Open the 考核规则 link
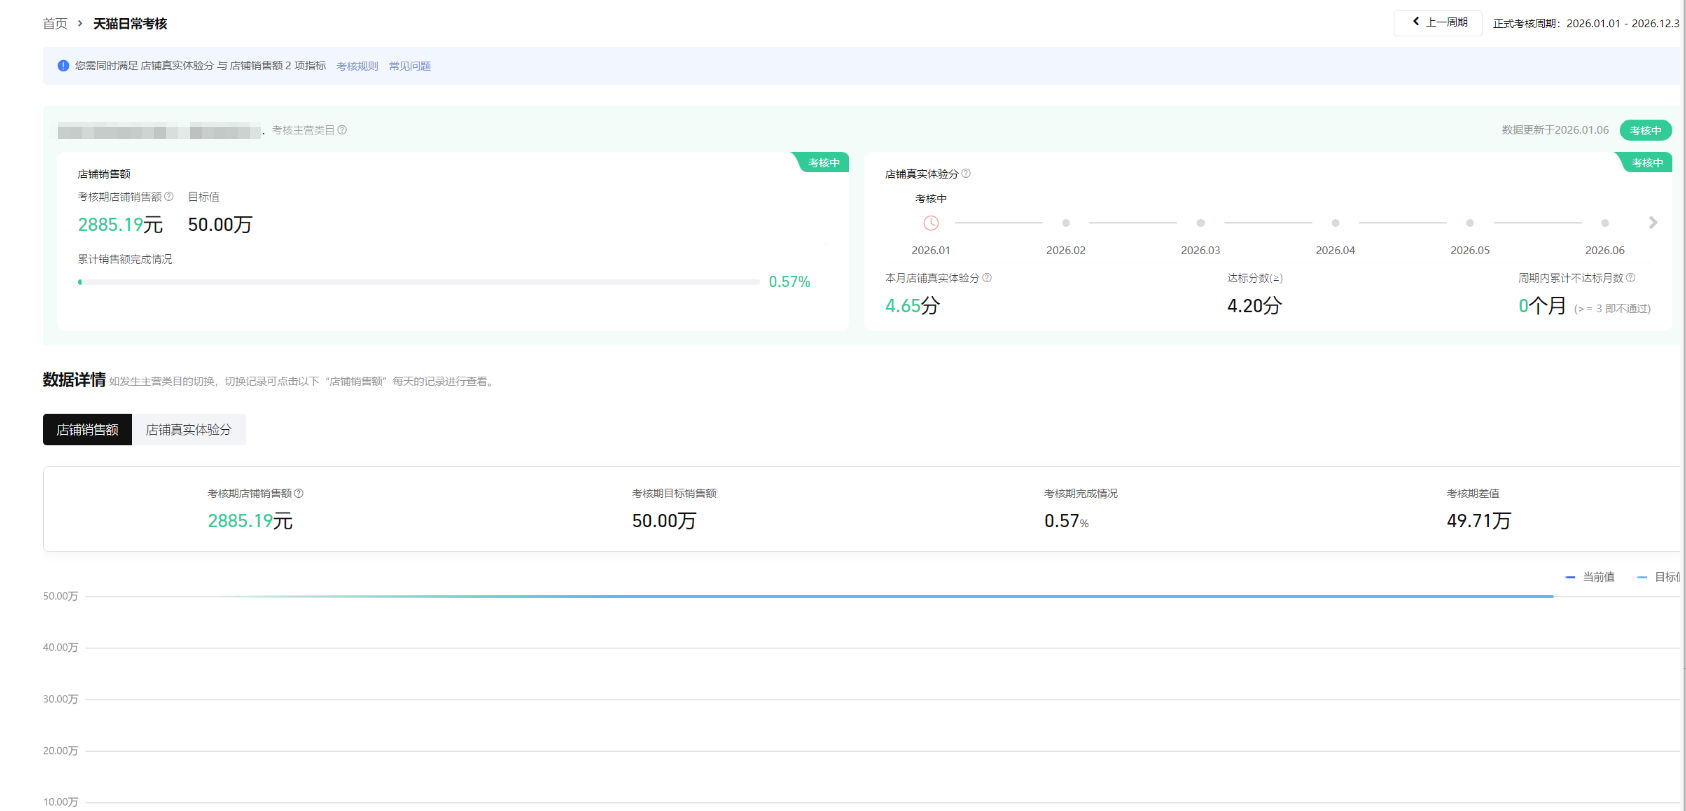This screenshot has height=811, width=1686. pos(357,66)
